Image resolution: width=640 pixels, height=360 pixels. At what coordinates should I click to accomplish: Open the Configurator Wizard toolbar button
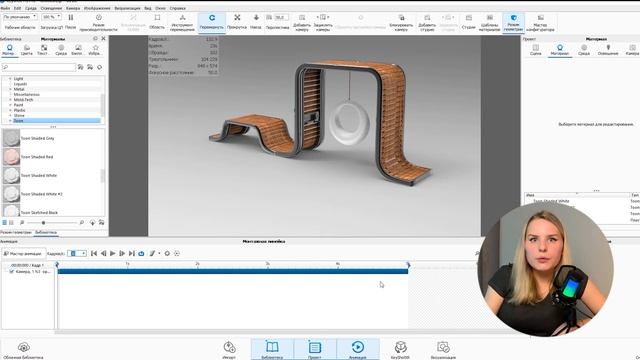(x=540, y=22)
